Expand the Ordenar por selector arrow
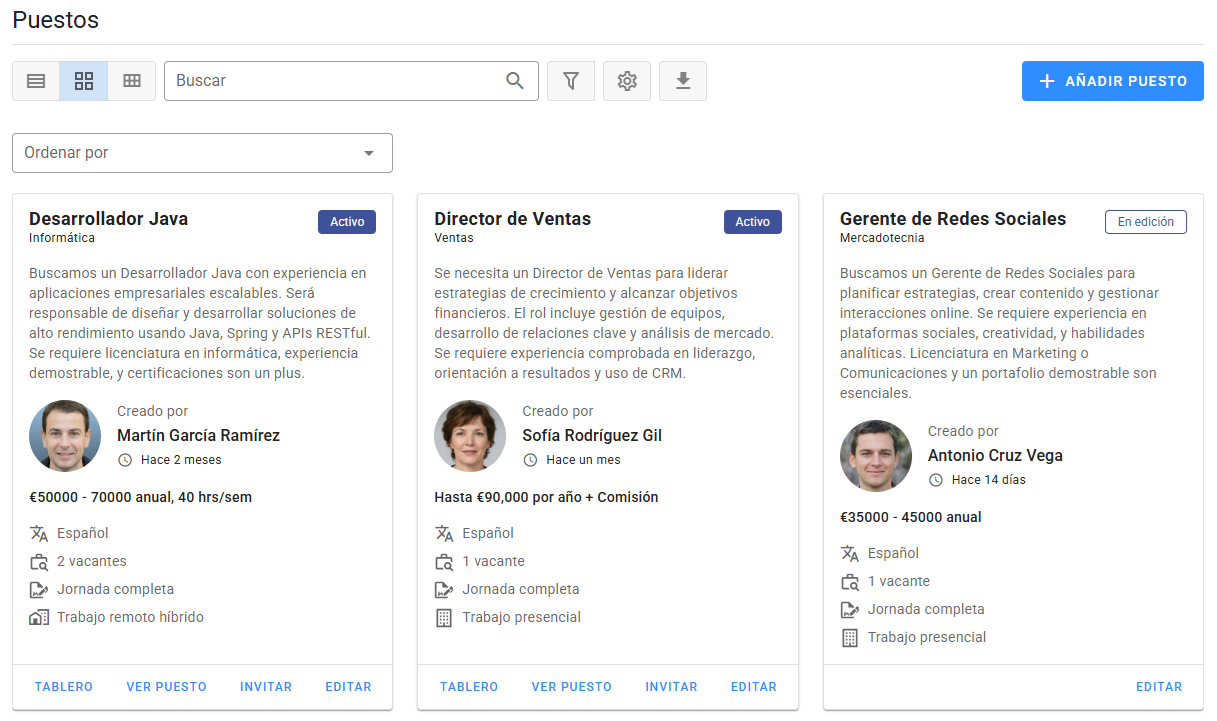The width and height of the screenshot is (1217, 721). [x=371, y=153]
